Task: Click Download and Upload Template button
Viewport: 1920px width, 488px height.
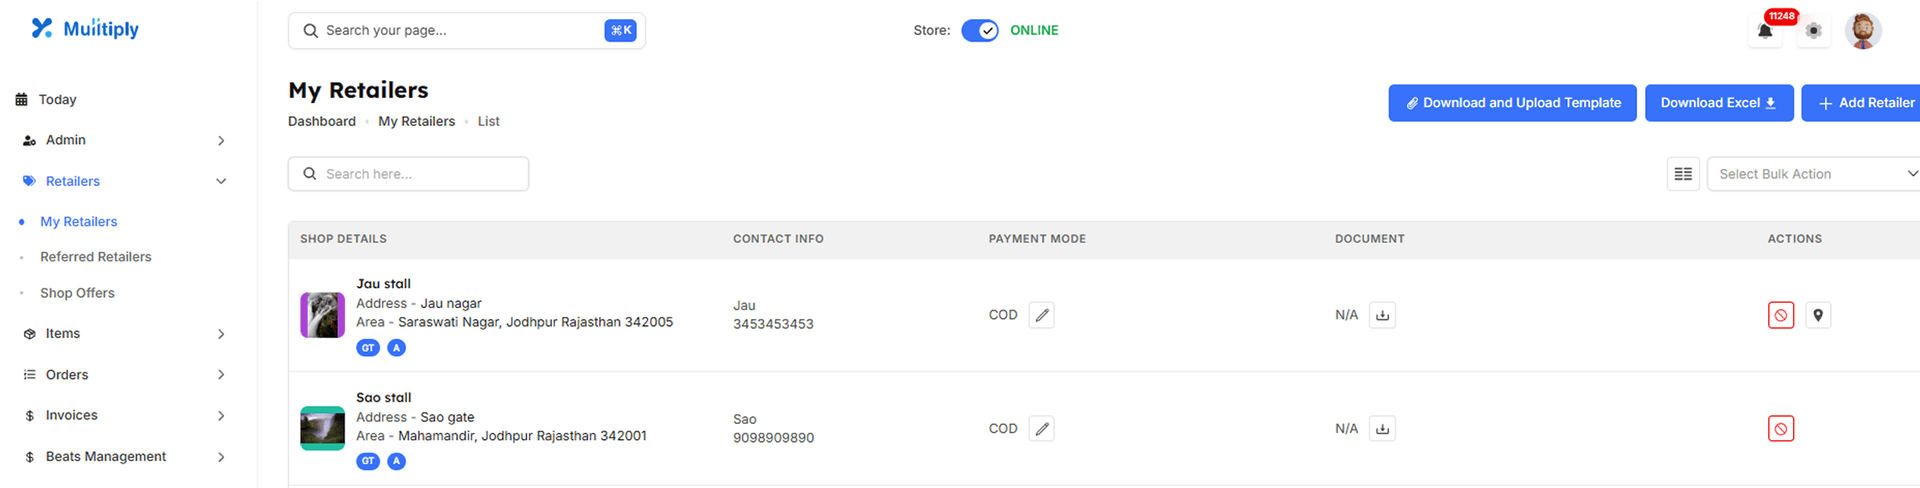Action: [x=1512, y=103]
